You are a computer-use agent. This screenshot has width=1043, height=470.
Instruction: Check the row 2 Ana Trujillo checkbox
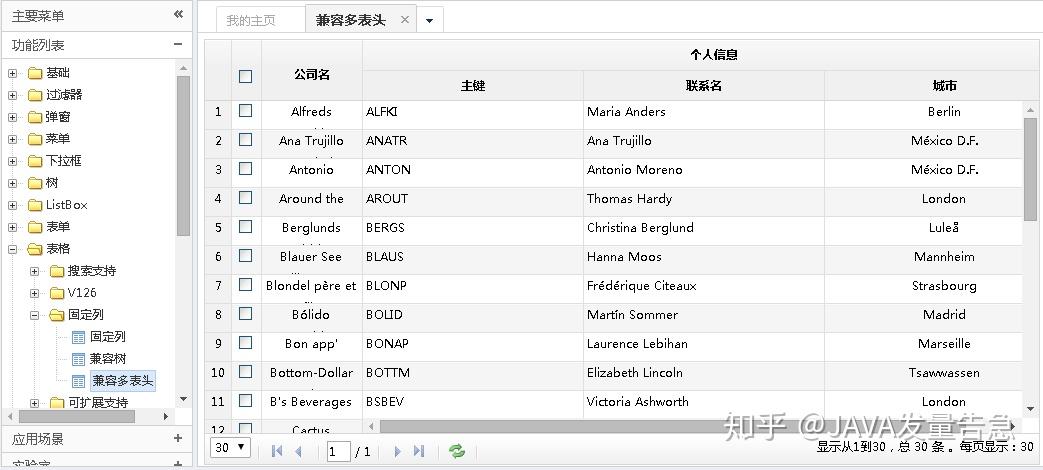tap(245, 140)
